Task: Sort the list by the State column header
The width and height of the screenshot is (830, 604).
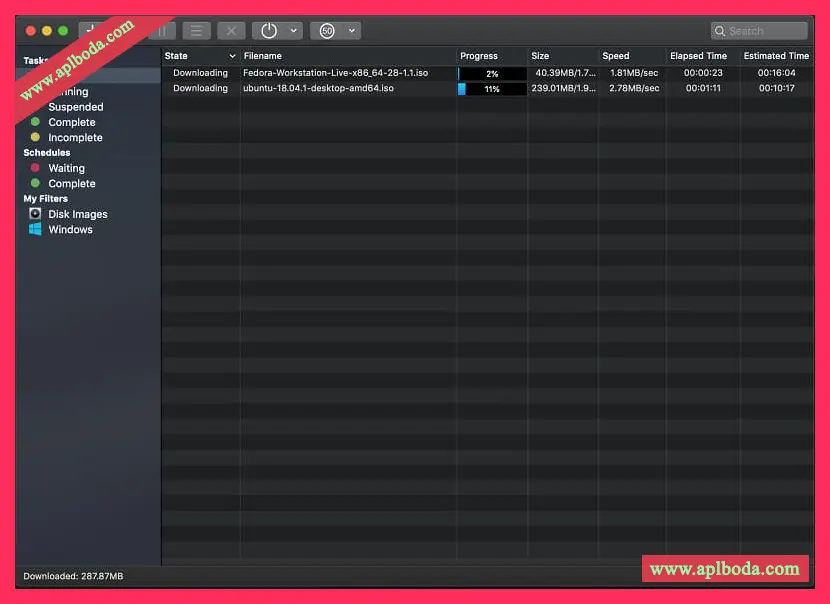Action: point(200,56)
